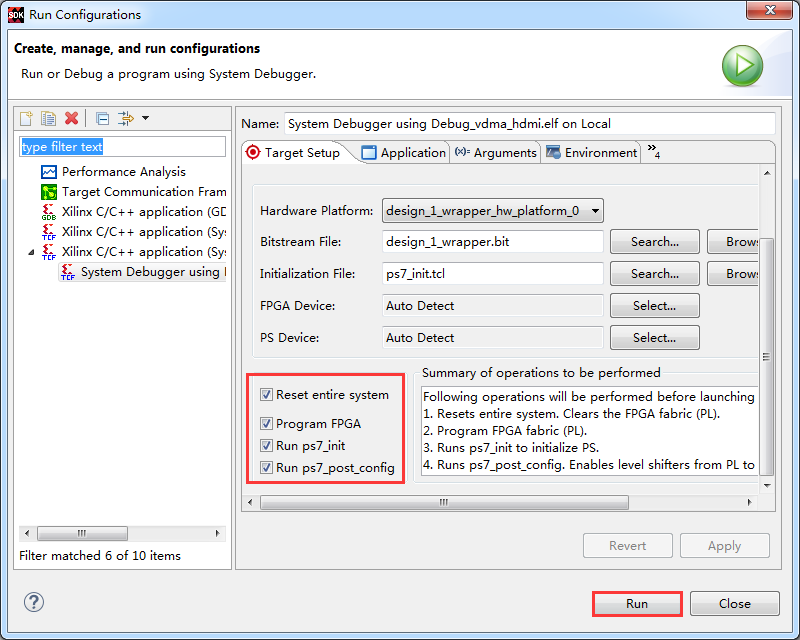
Task: Click Search button for Initialization File
Action: click(x=655, y=274)
